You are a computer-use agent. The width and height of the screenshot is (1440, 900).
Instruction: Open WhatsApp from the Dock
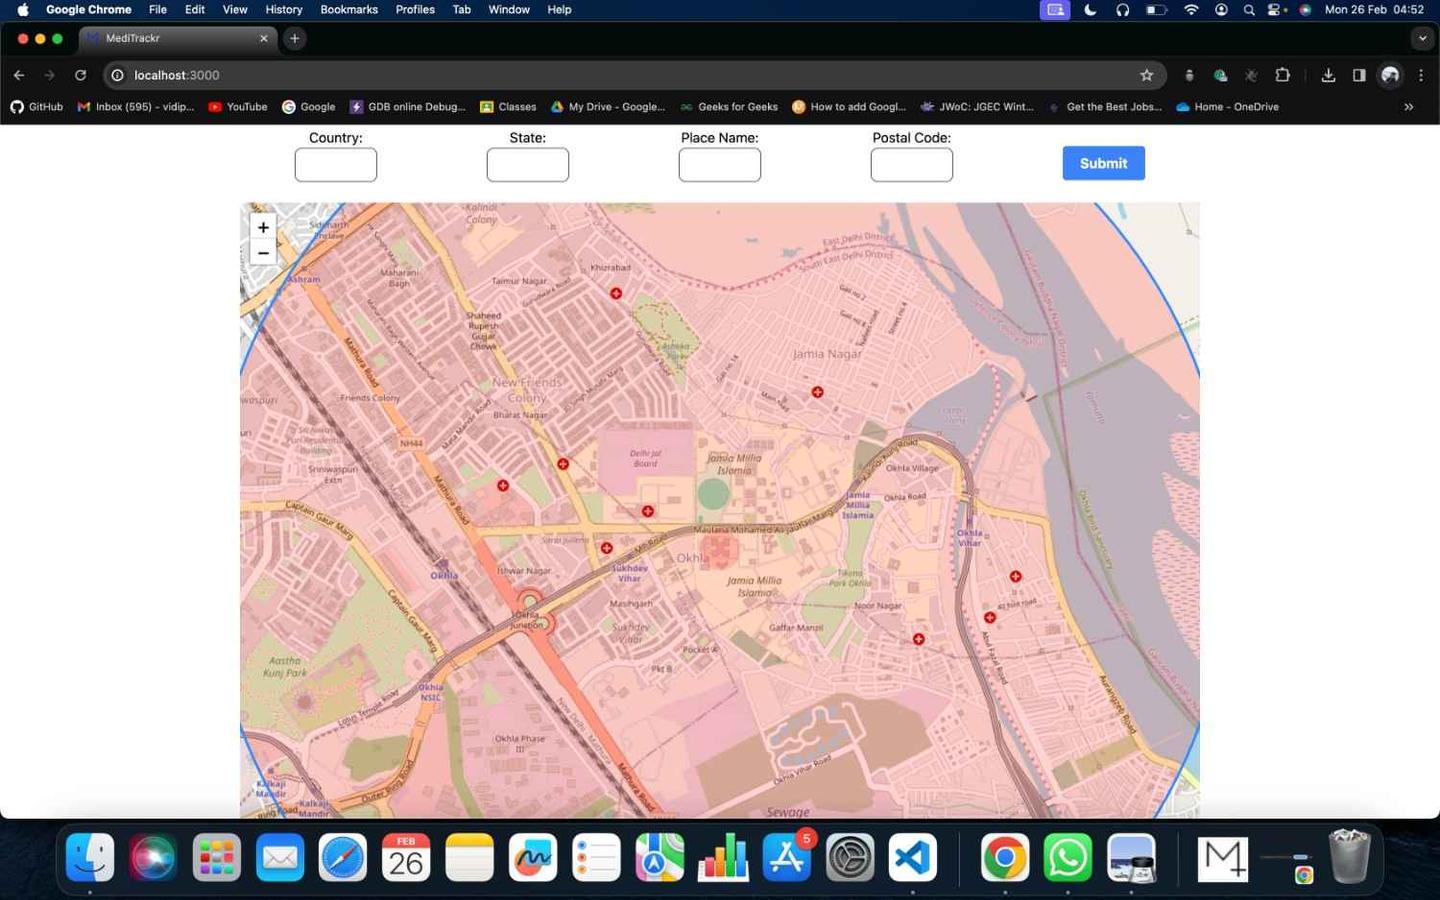pos(1068,857)
